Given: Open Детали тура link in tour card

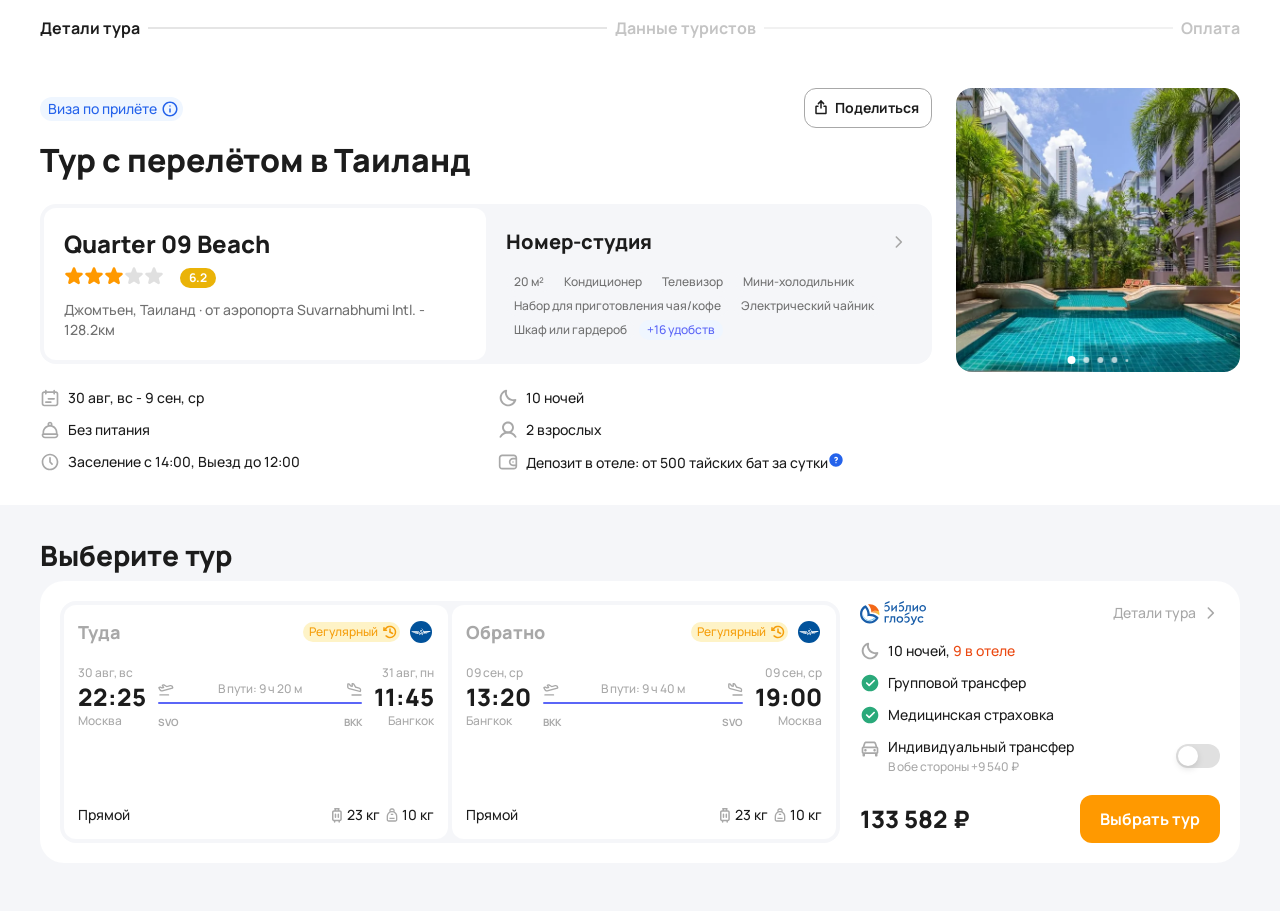Looking at the screenshot, I should coord(1165,613).
